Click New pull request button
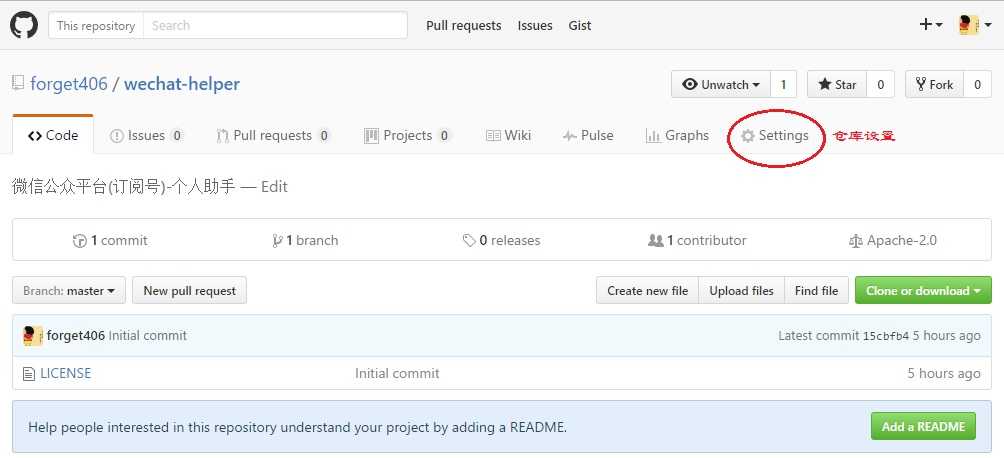1004x458 pixels. [190, 290]
